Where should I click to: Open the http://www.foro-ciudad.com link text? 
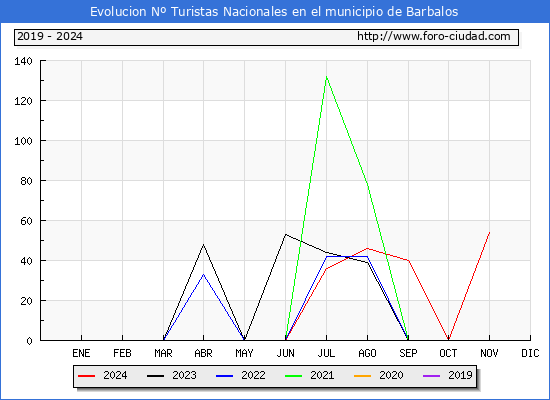point(434,36)
